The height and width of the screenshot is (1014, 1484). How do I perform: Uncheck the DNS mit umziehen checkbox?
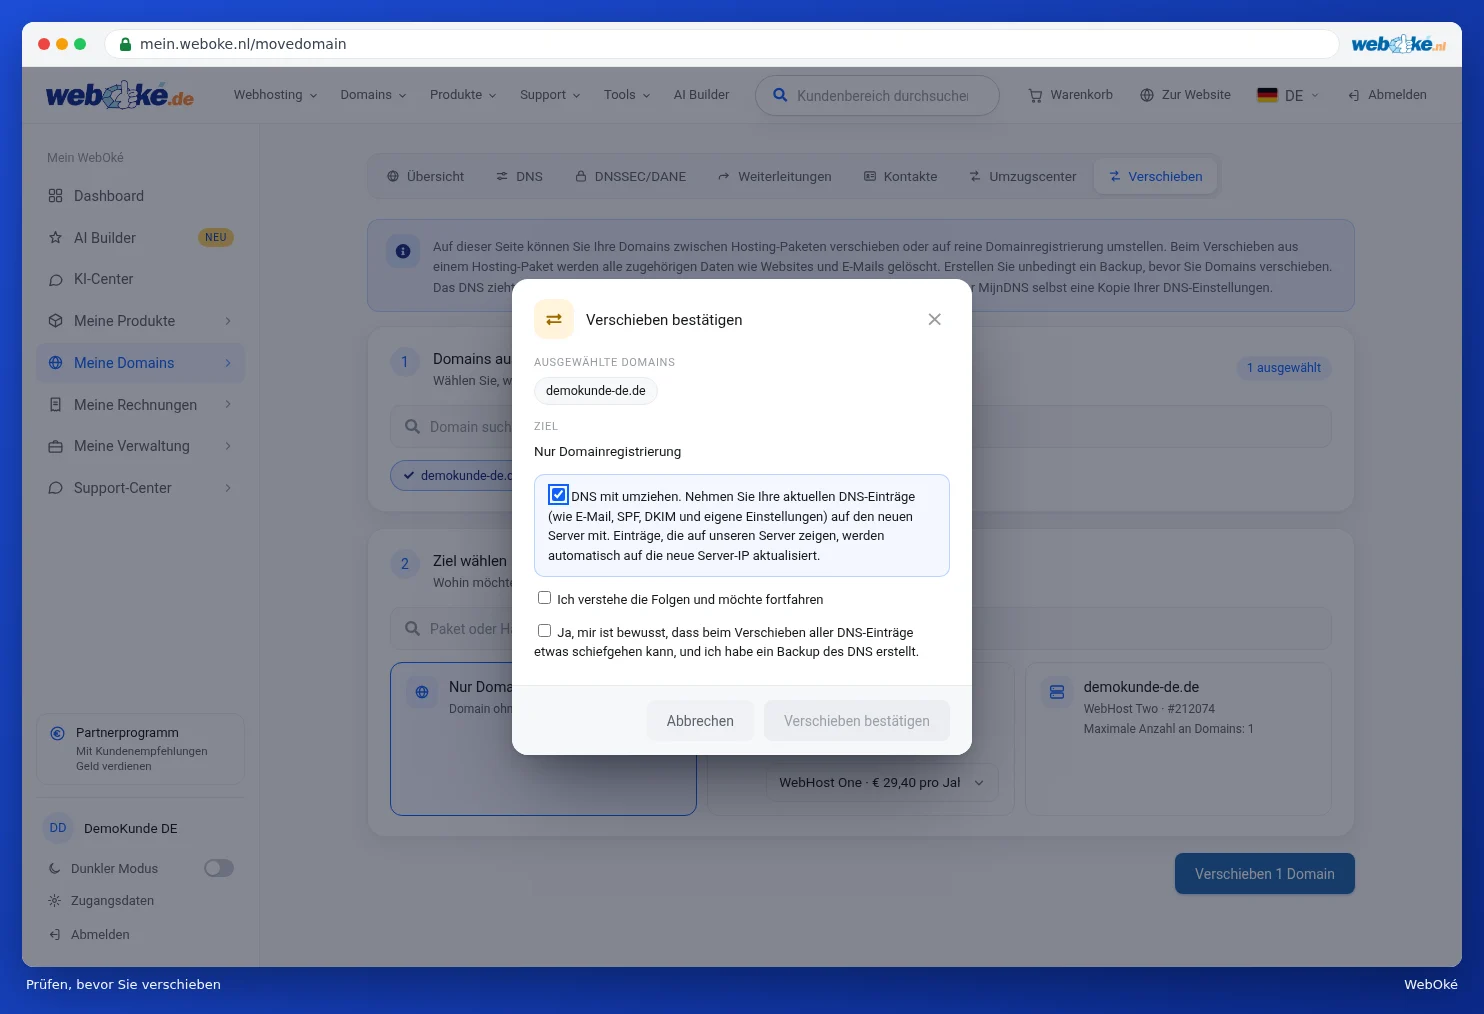point(558,494)
